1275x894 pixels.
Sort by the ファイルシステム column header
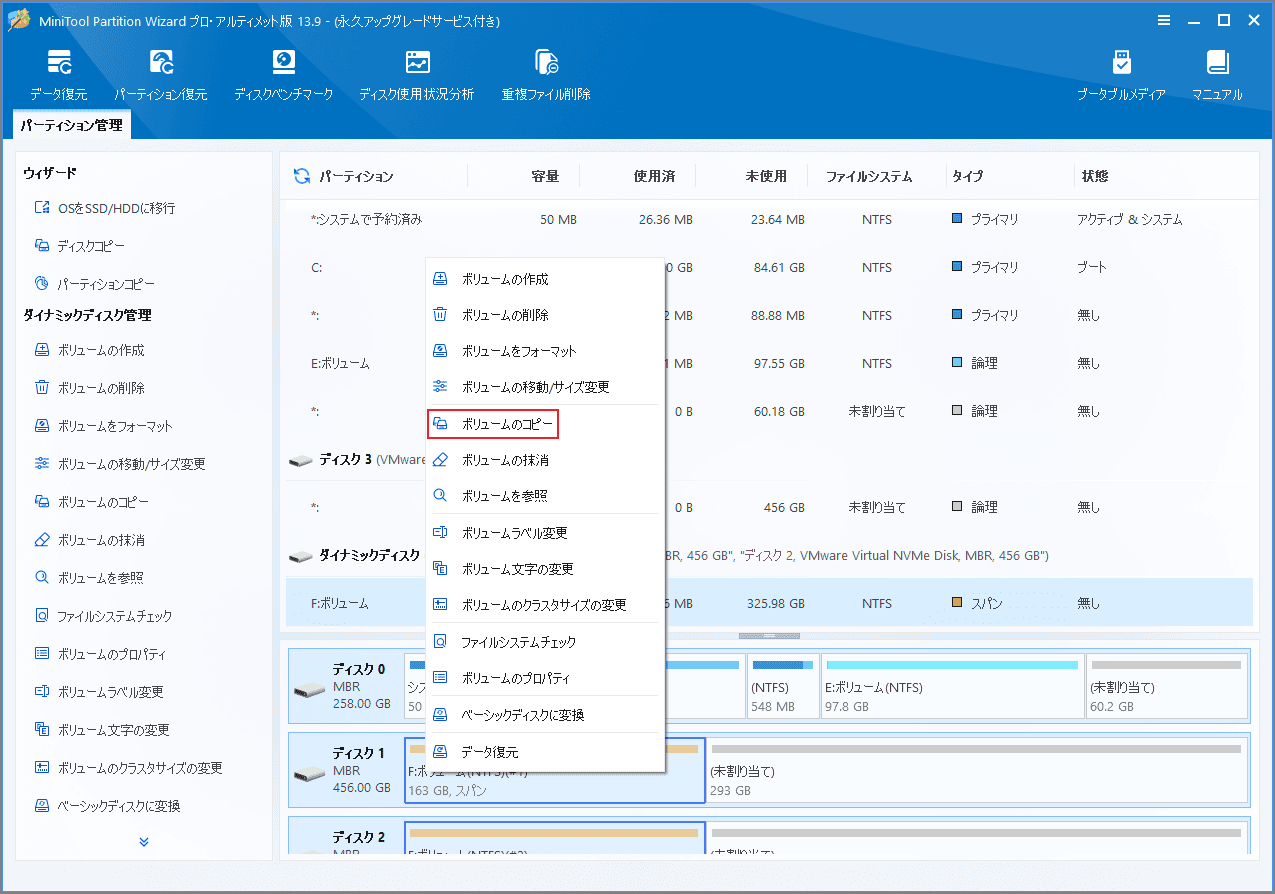point(869,176)
